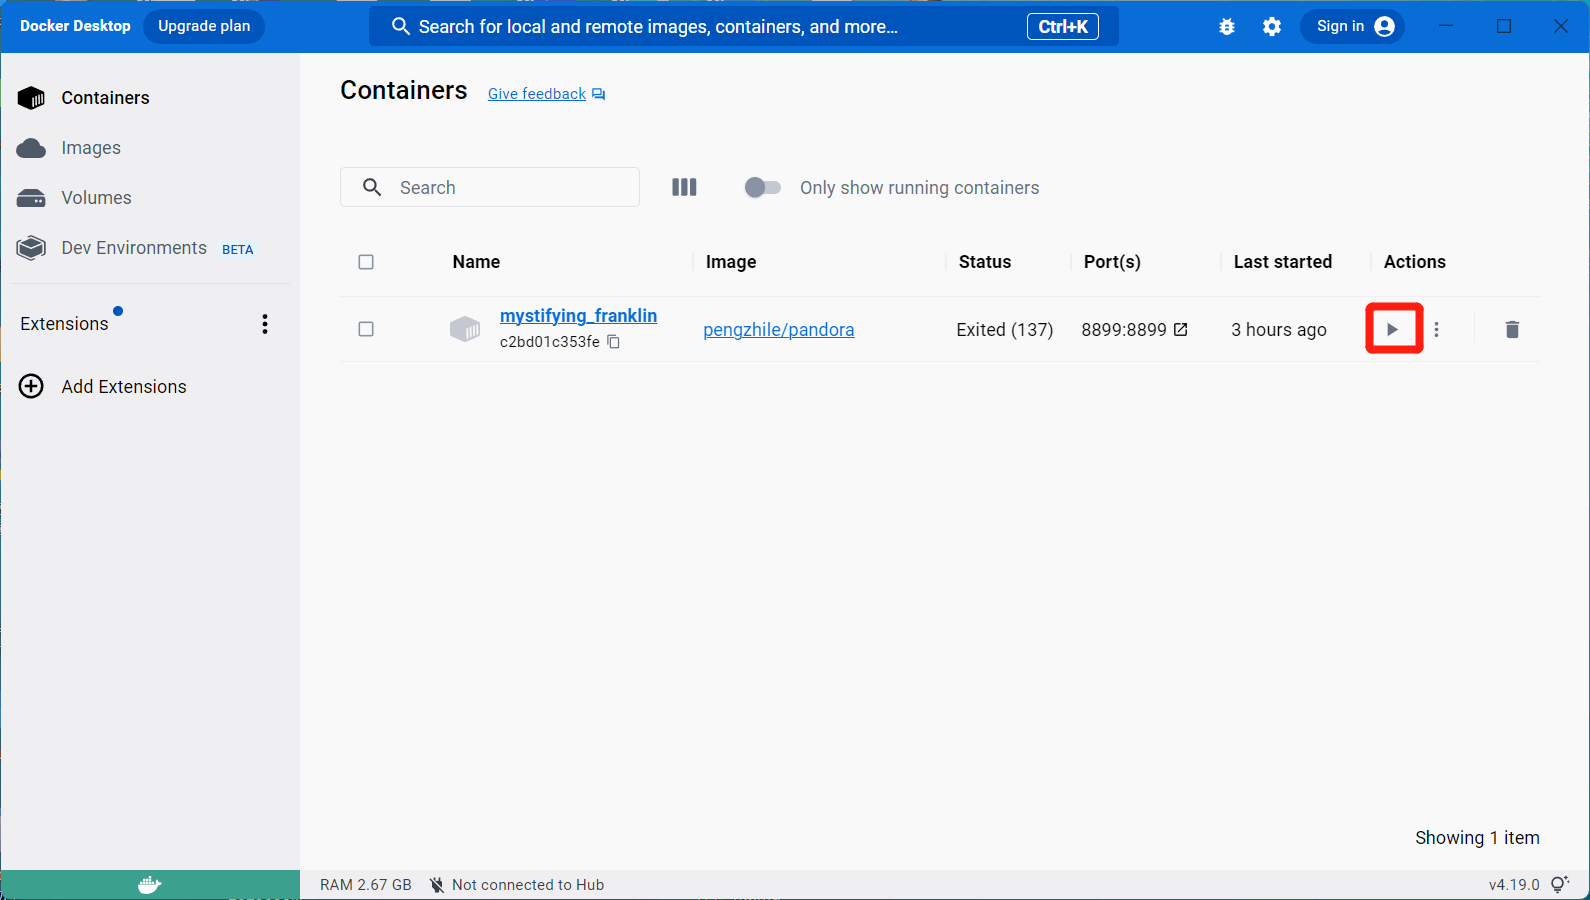
Task: Go to Images section
Action: pos(150,148)
